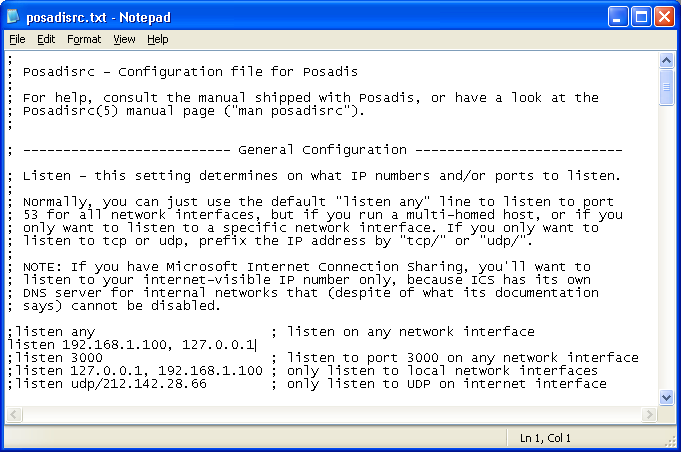681x452 pixels.
Task: Open the File menu
Action: pos(17,39)
